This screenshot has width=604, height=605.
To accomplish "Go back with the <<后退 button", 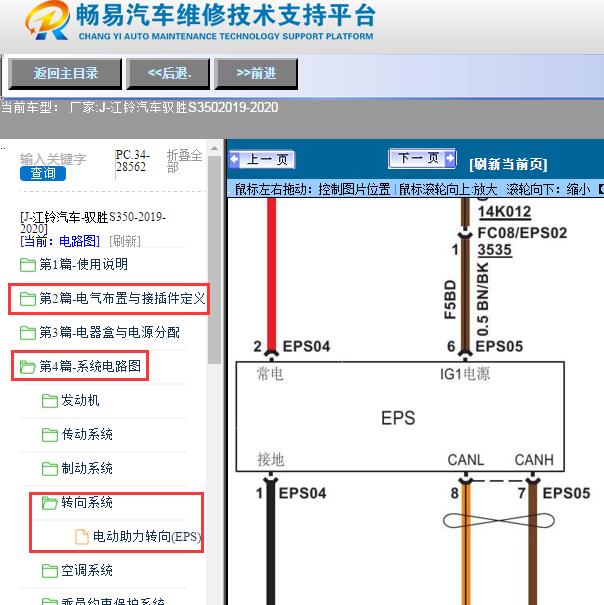I will 168,73.
